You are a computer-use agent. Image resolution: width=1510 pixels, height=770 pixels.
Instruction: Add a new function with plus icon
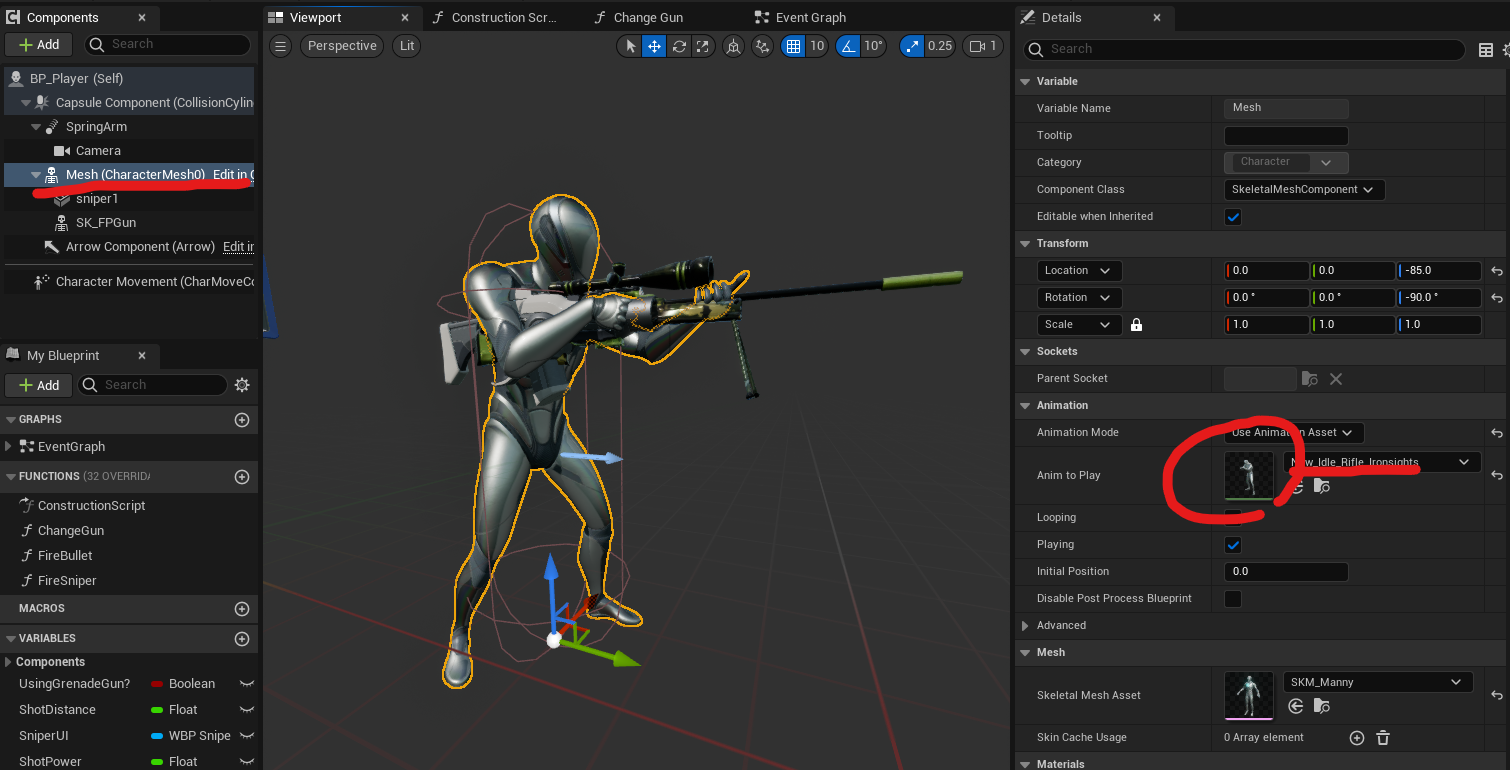pyautogui.click(x=241, y=477)
